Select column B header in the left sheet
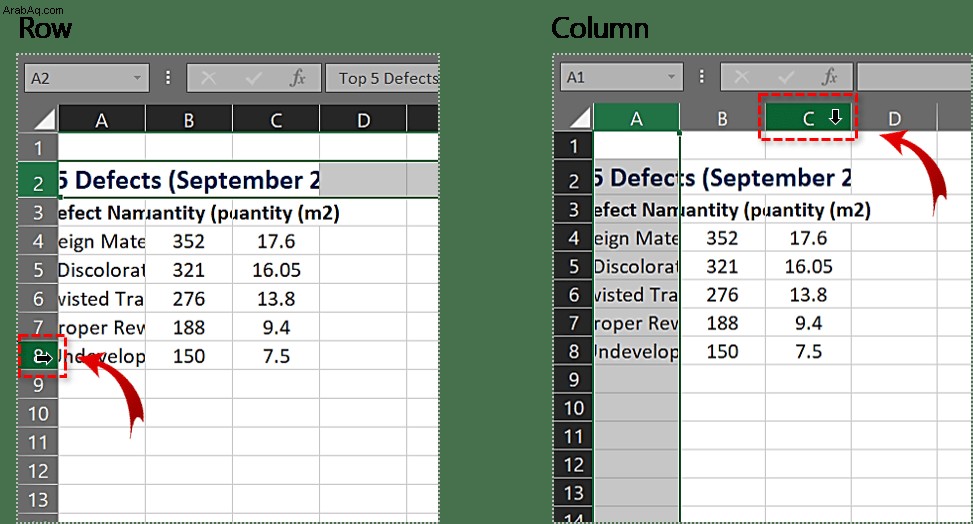 pyautogui.click(x=189, y=120)
